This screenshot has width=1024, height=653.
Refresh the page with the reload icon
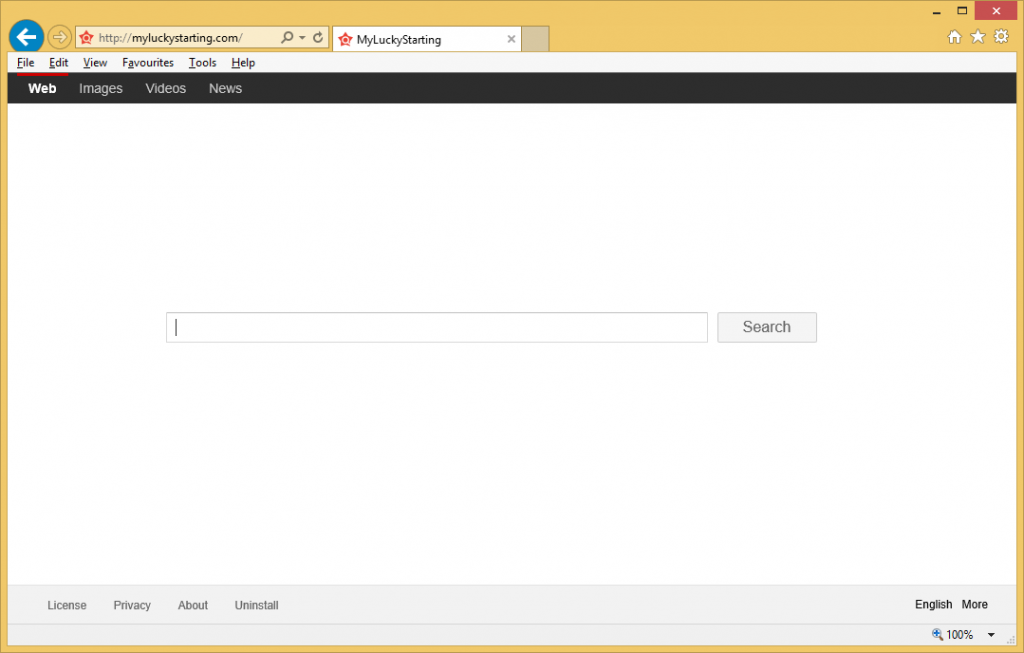coord(318,38)
